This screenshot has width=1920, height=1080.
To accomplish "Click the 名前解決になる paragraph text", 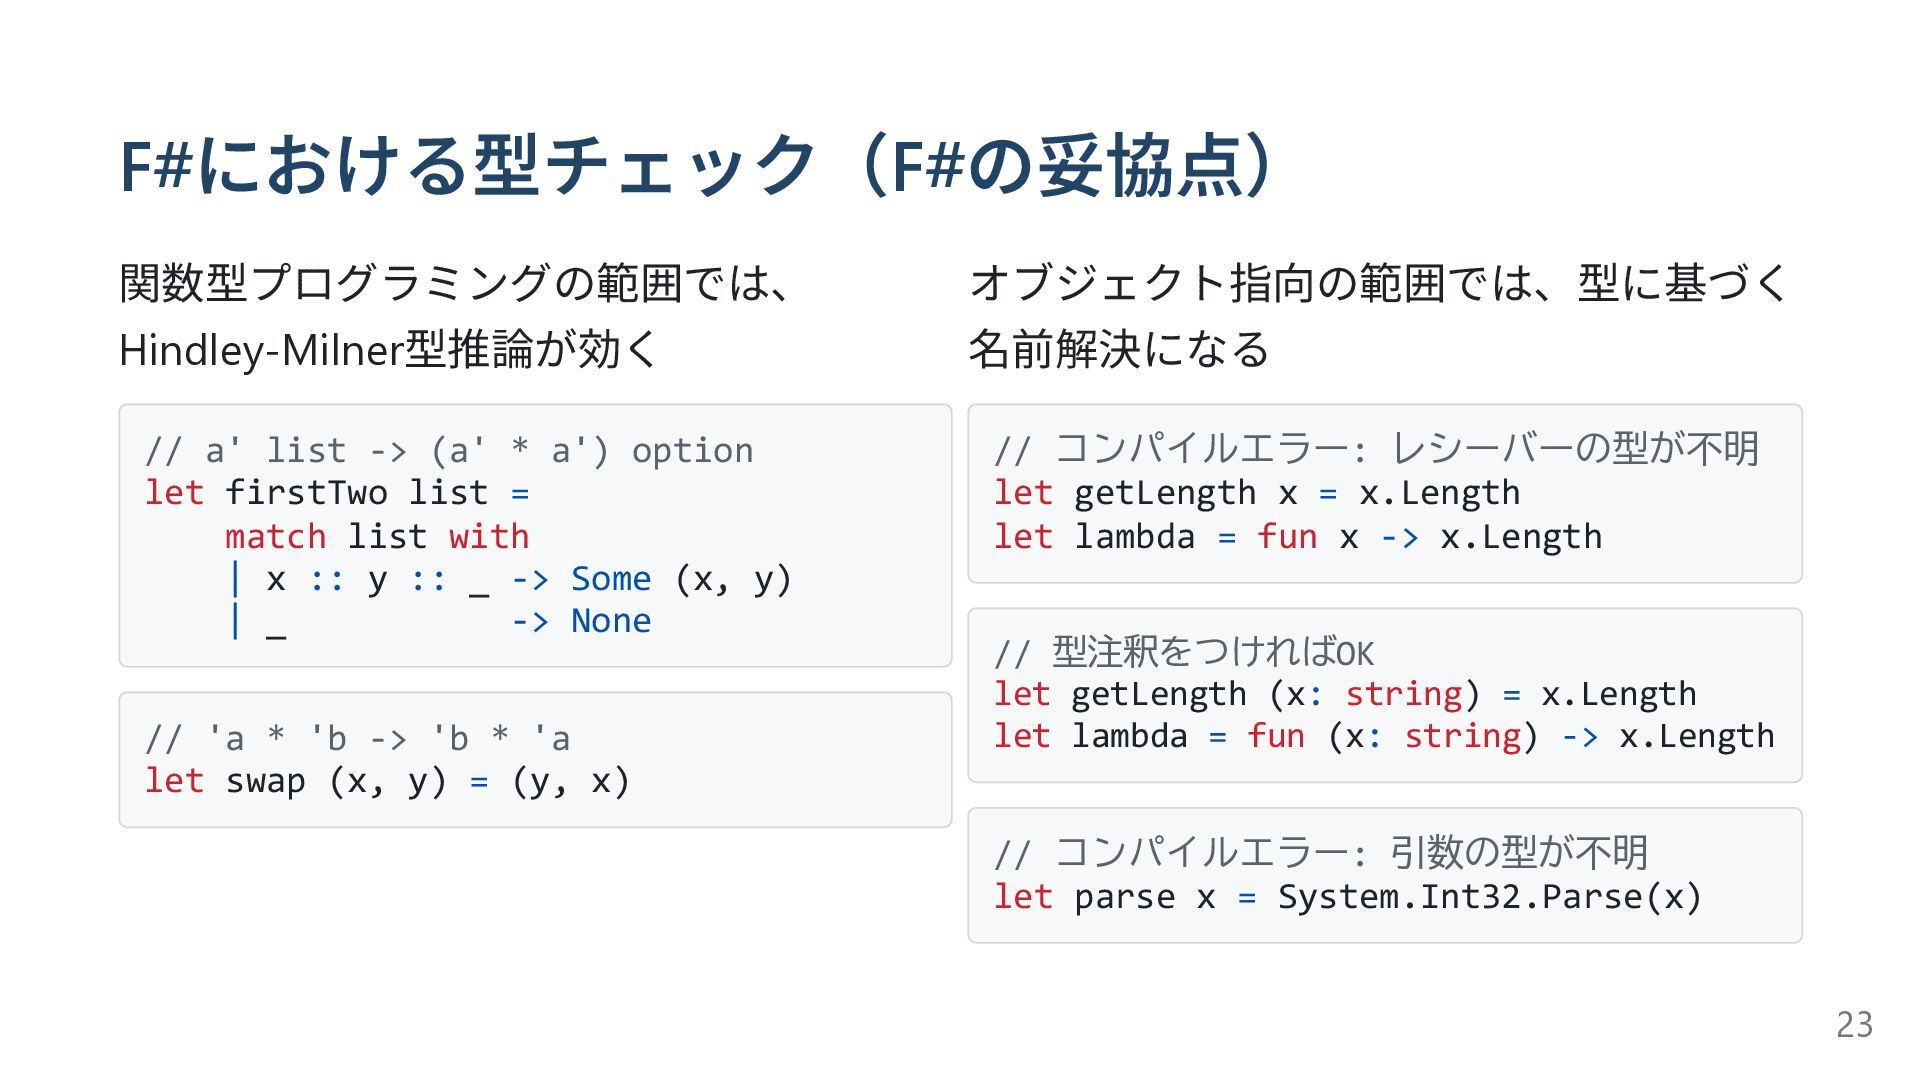I will (1118, 350).
